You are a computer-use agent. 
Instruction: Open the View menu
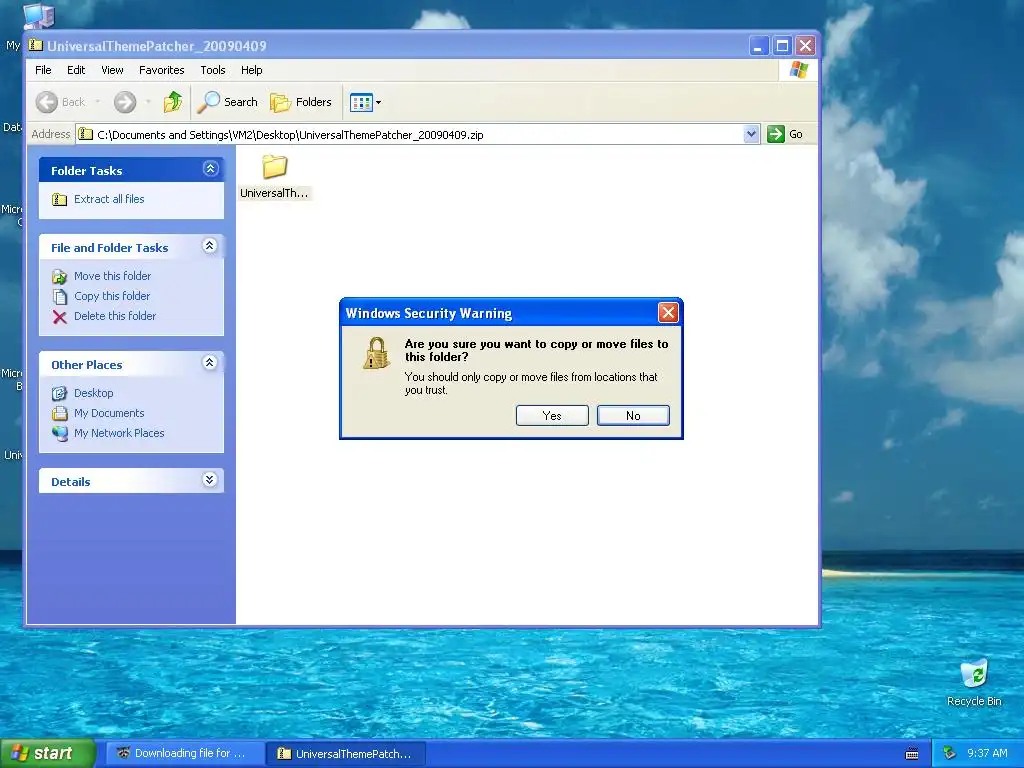coord(112,70)
